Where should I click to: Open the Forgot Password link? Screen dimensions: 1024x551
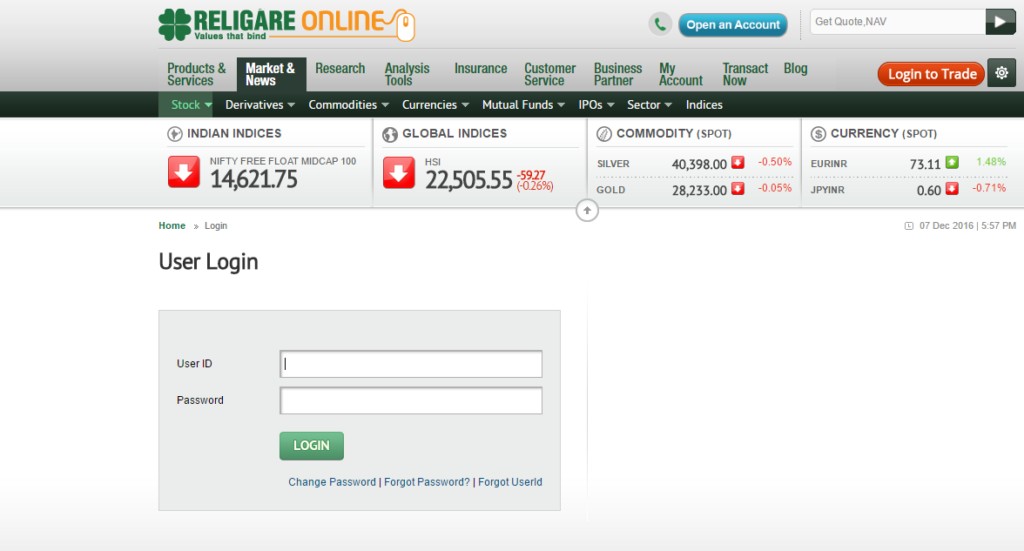(x=427, y=482)
